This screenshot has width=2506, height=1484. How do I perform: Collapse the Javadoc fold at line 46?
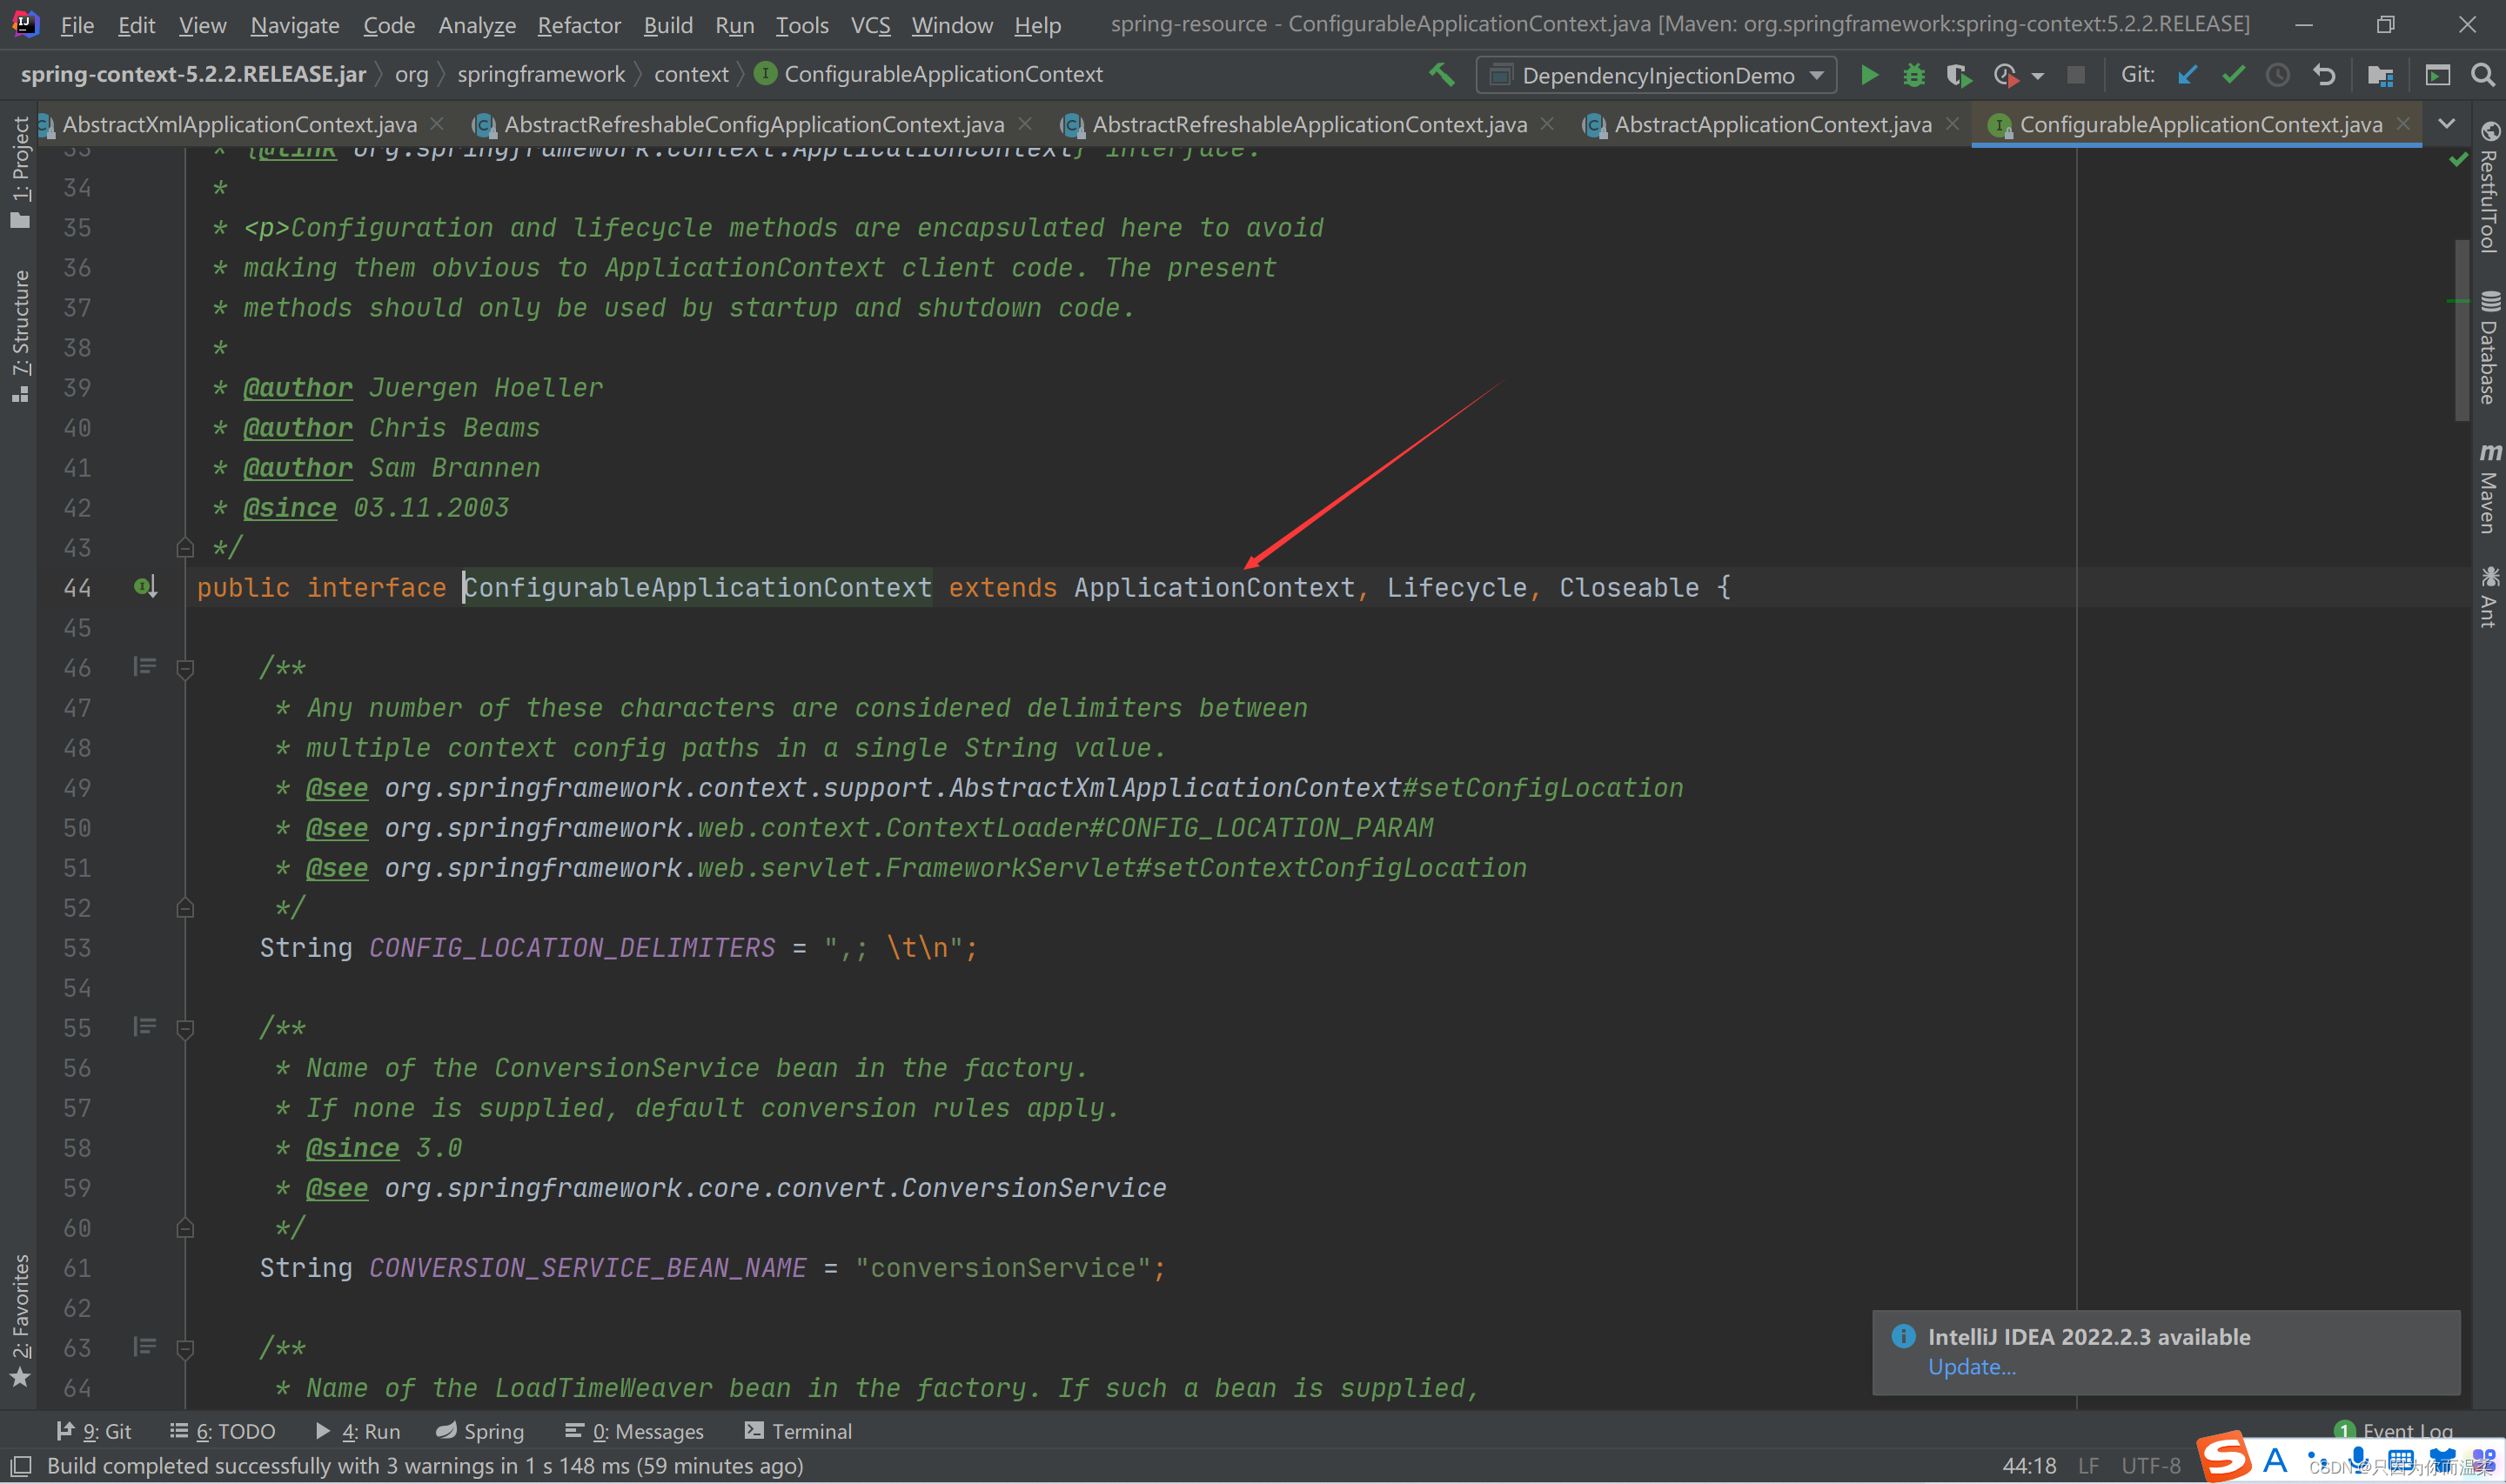(185, 668)
